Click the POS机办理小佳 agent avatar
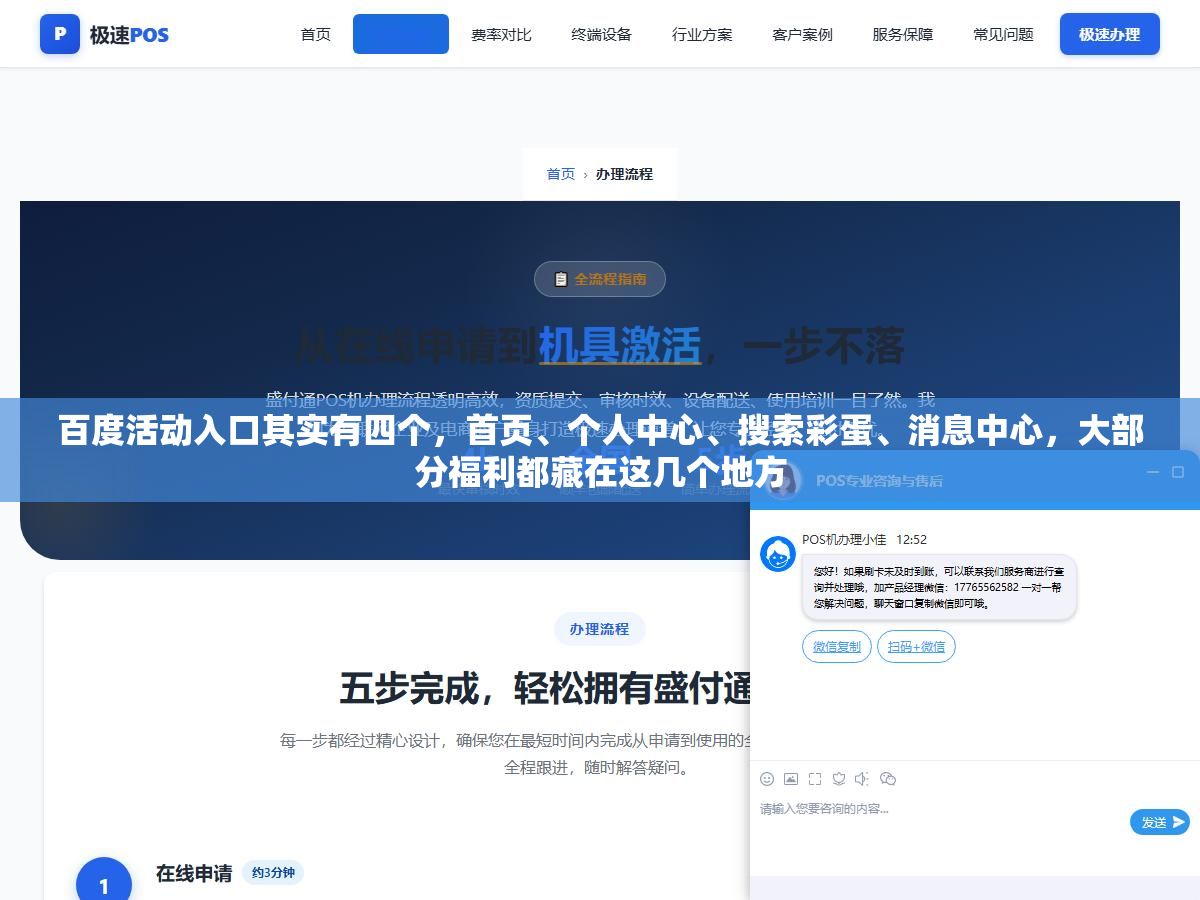Viewport: 1200px width, 900px height. [778, 554]
